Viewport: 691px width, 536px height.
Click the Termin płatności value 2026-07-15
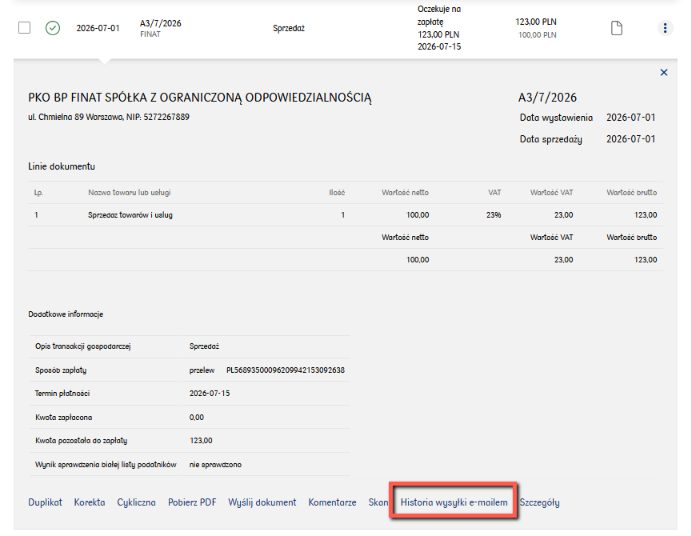click(x=209, y=393)
